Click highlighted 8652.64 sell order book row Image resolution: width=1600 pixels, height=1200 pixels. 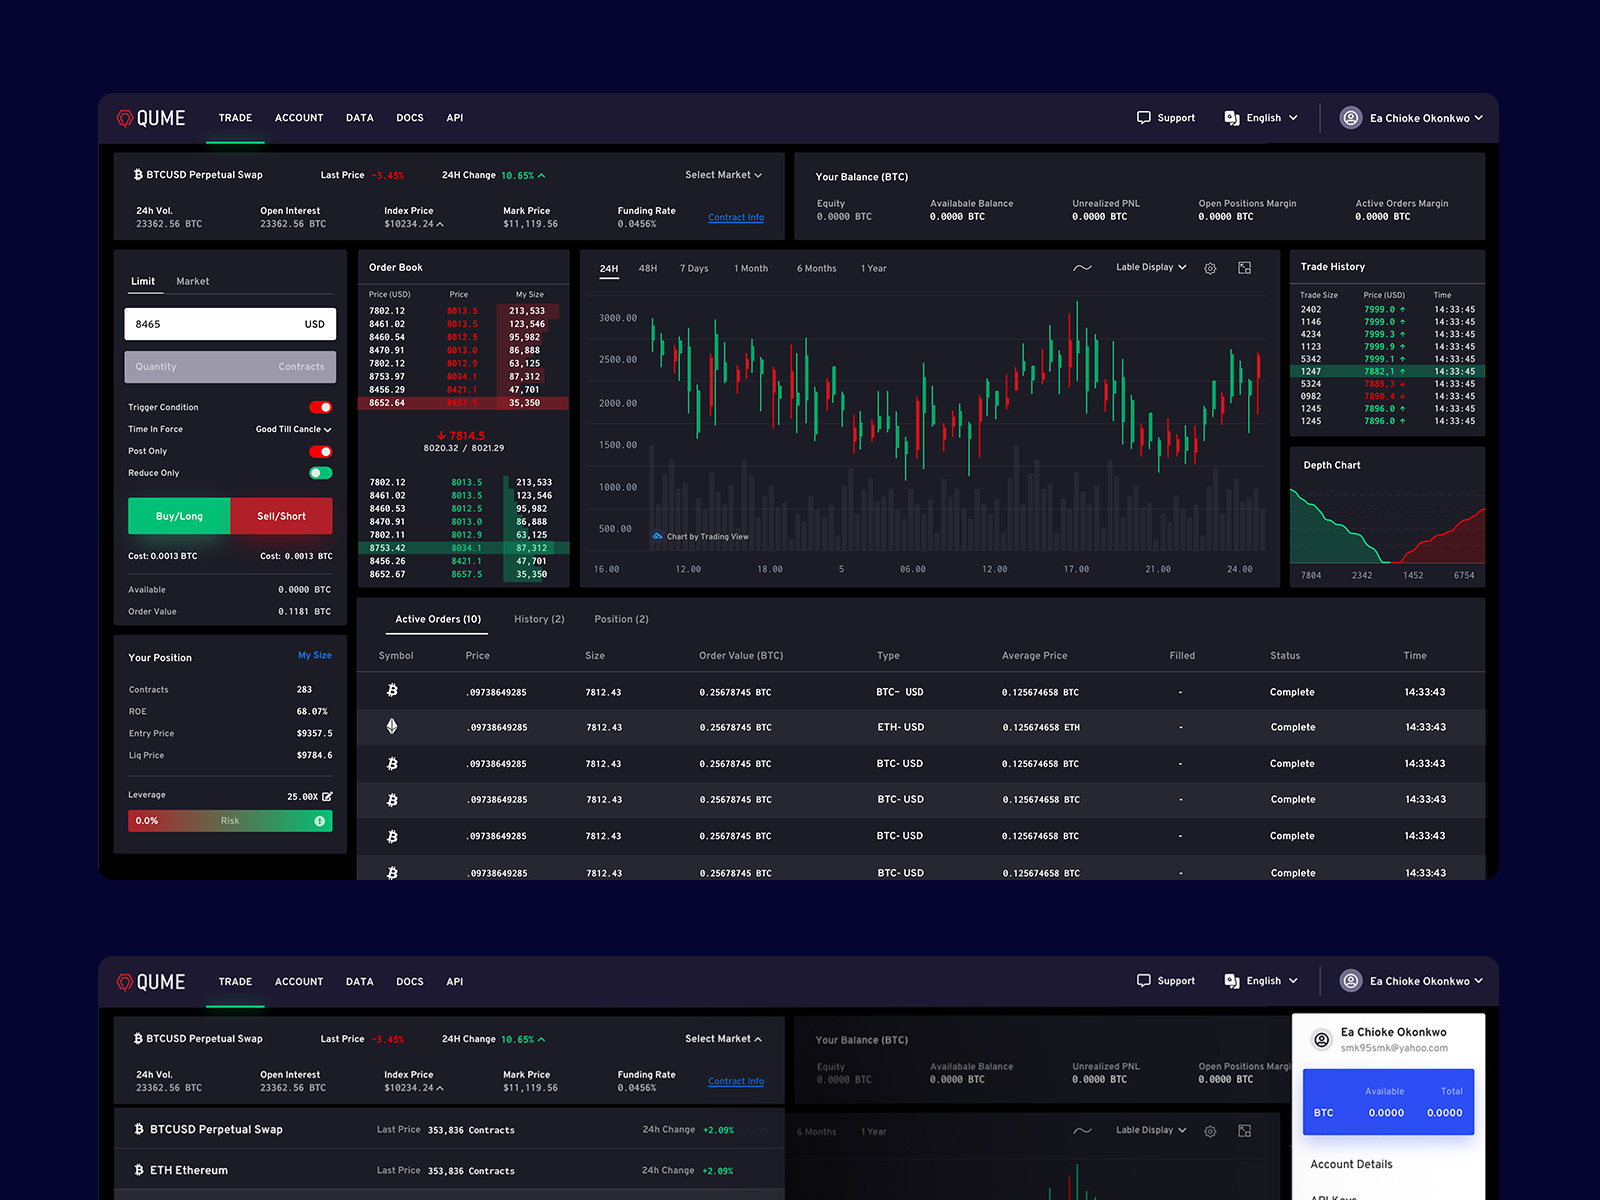463,403
